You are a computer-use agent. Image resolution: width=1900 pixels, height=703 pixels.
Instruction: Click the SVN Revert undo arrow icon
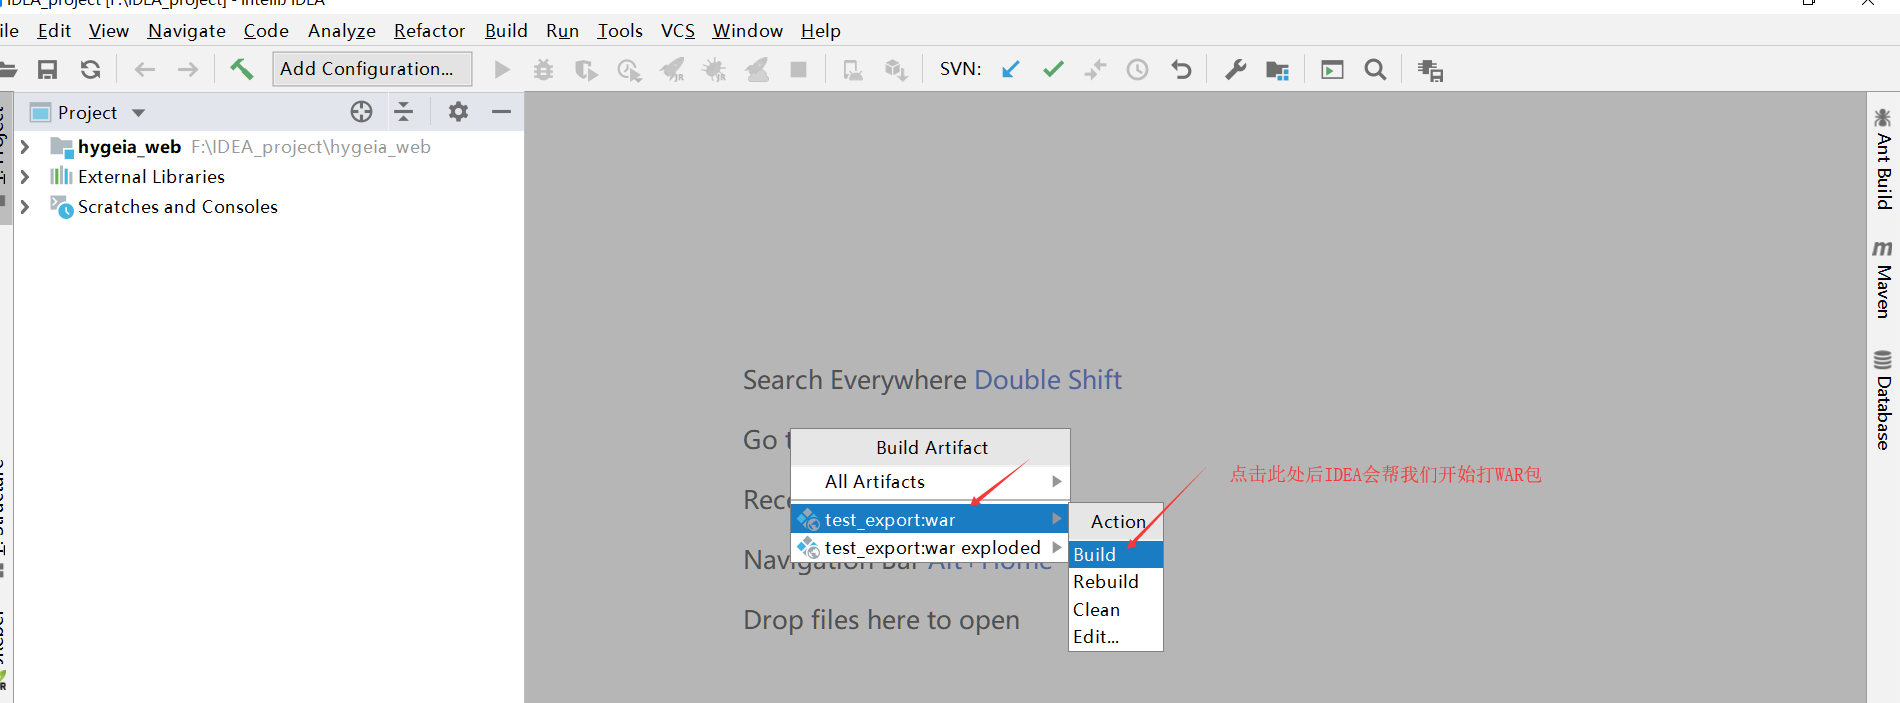pos(1181,69)
